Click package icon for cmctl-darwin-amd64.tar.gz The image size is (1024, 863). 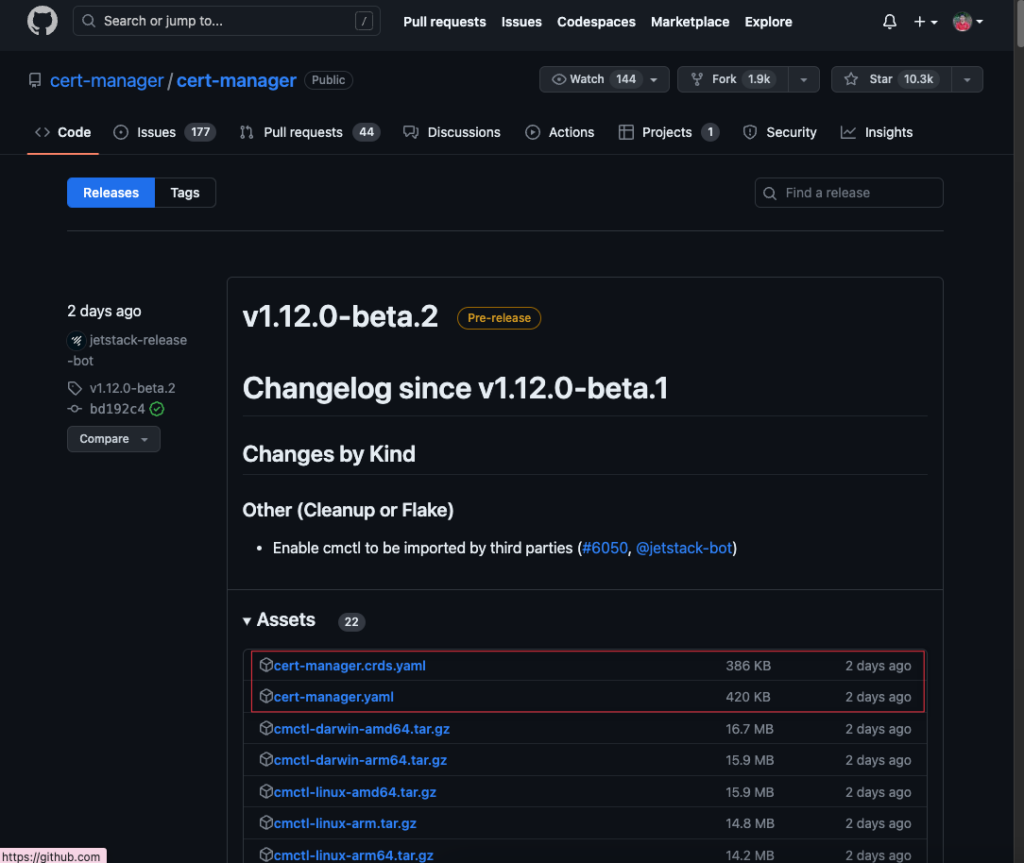tap(266, 728)
